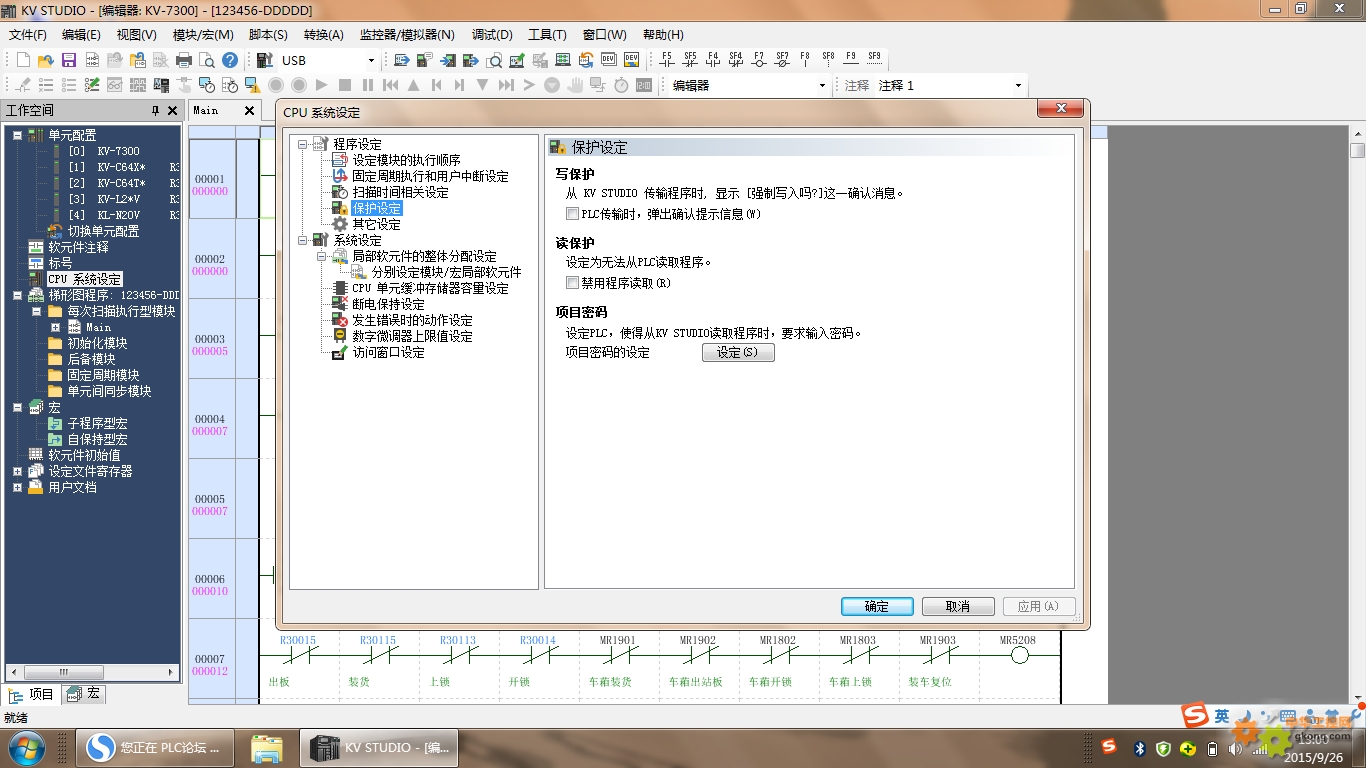Open the 文件(F) menu
The image size is (1366, 768).
click(28, 34)
